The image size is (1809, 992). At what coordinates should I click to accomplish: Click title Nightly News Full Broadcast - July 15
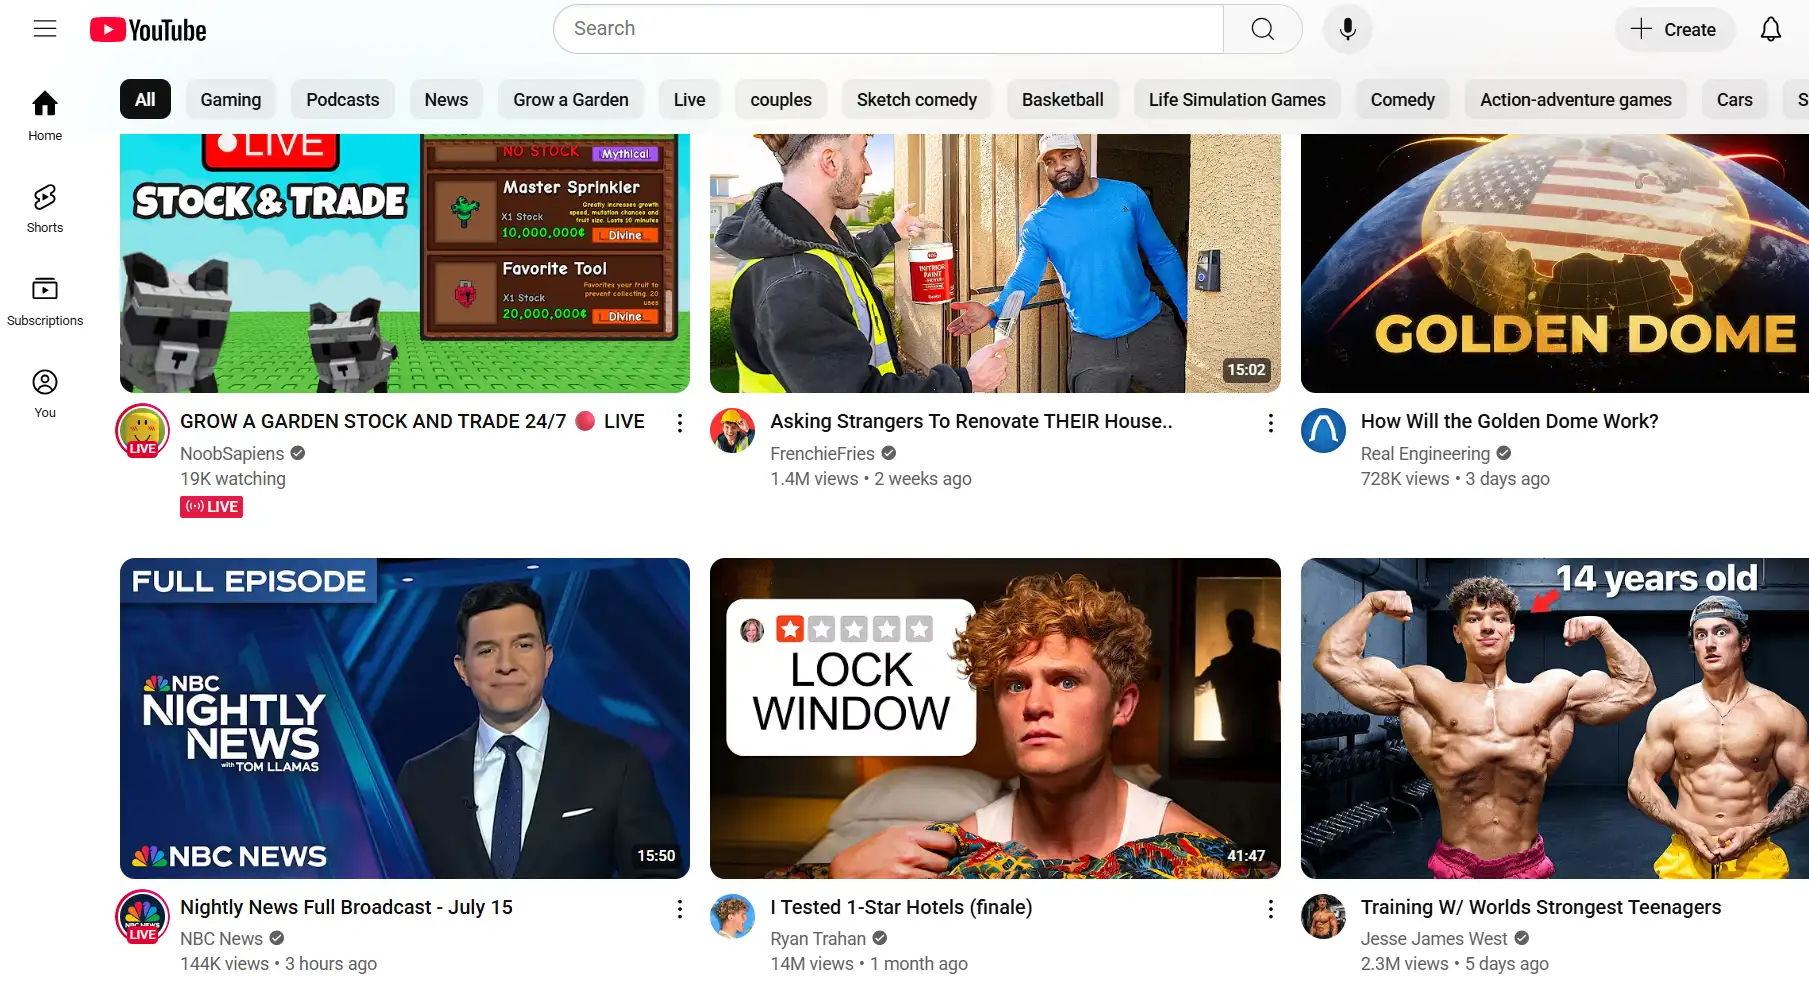coord(346,907)
